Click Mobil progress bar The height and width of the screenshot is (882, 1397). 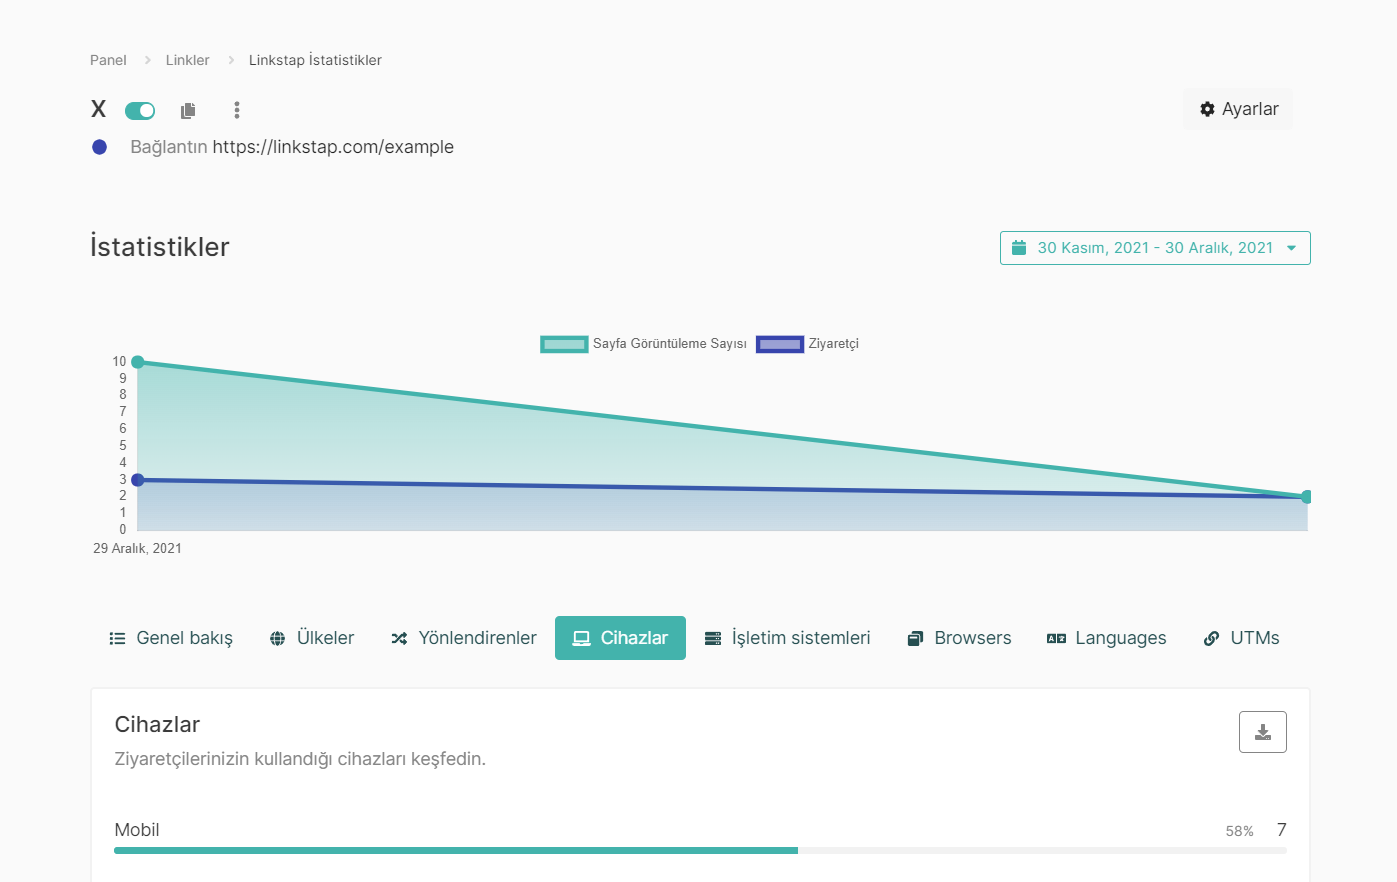point(700,850)
